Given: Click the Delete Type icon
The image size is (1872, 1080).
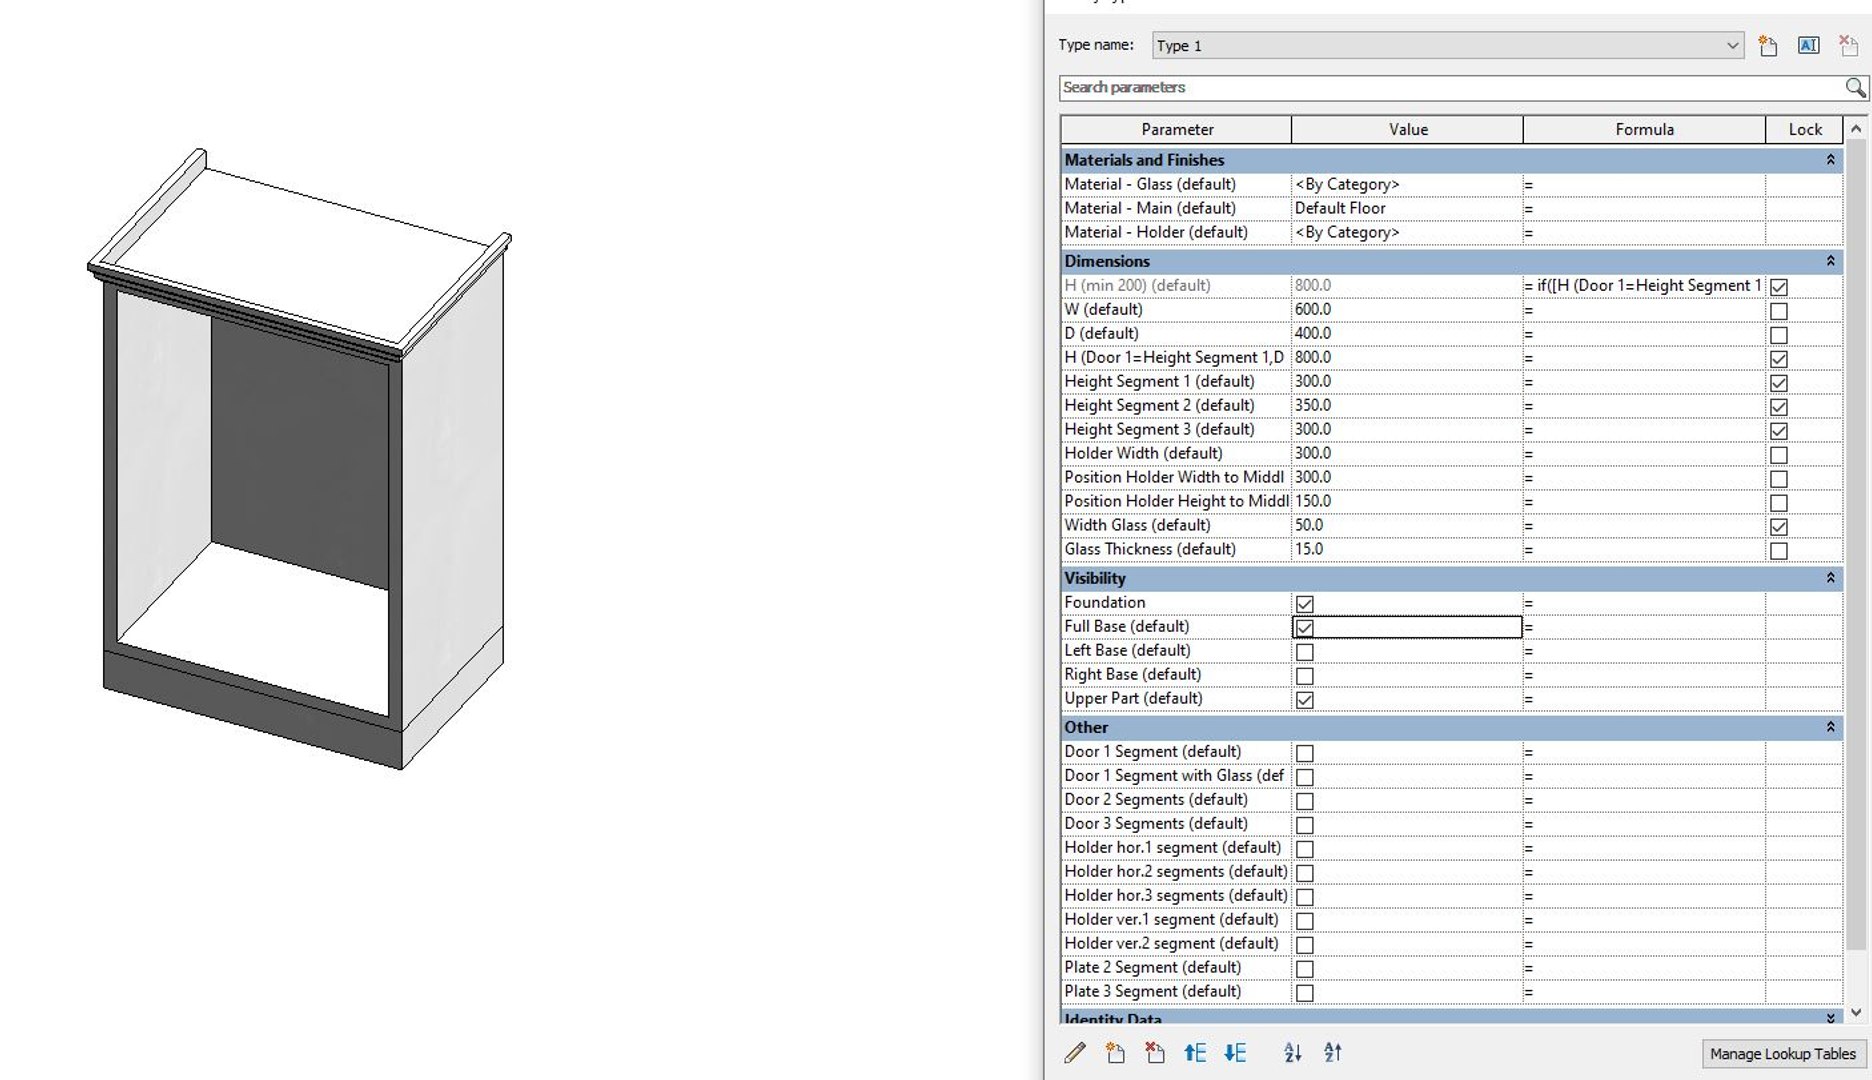Looking at the screenshot, I should (x=1848, y=45).
